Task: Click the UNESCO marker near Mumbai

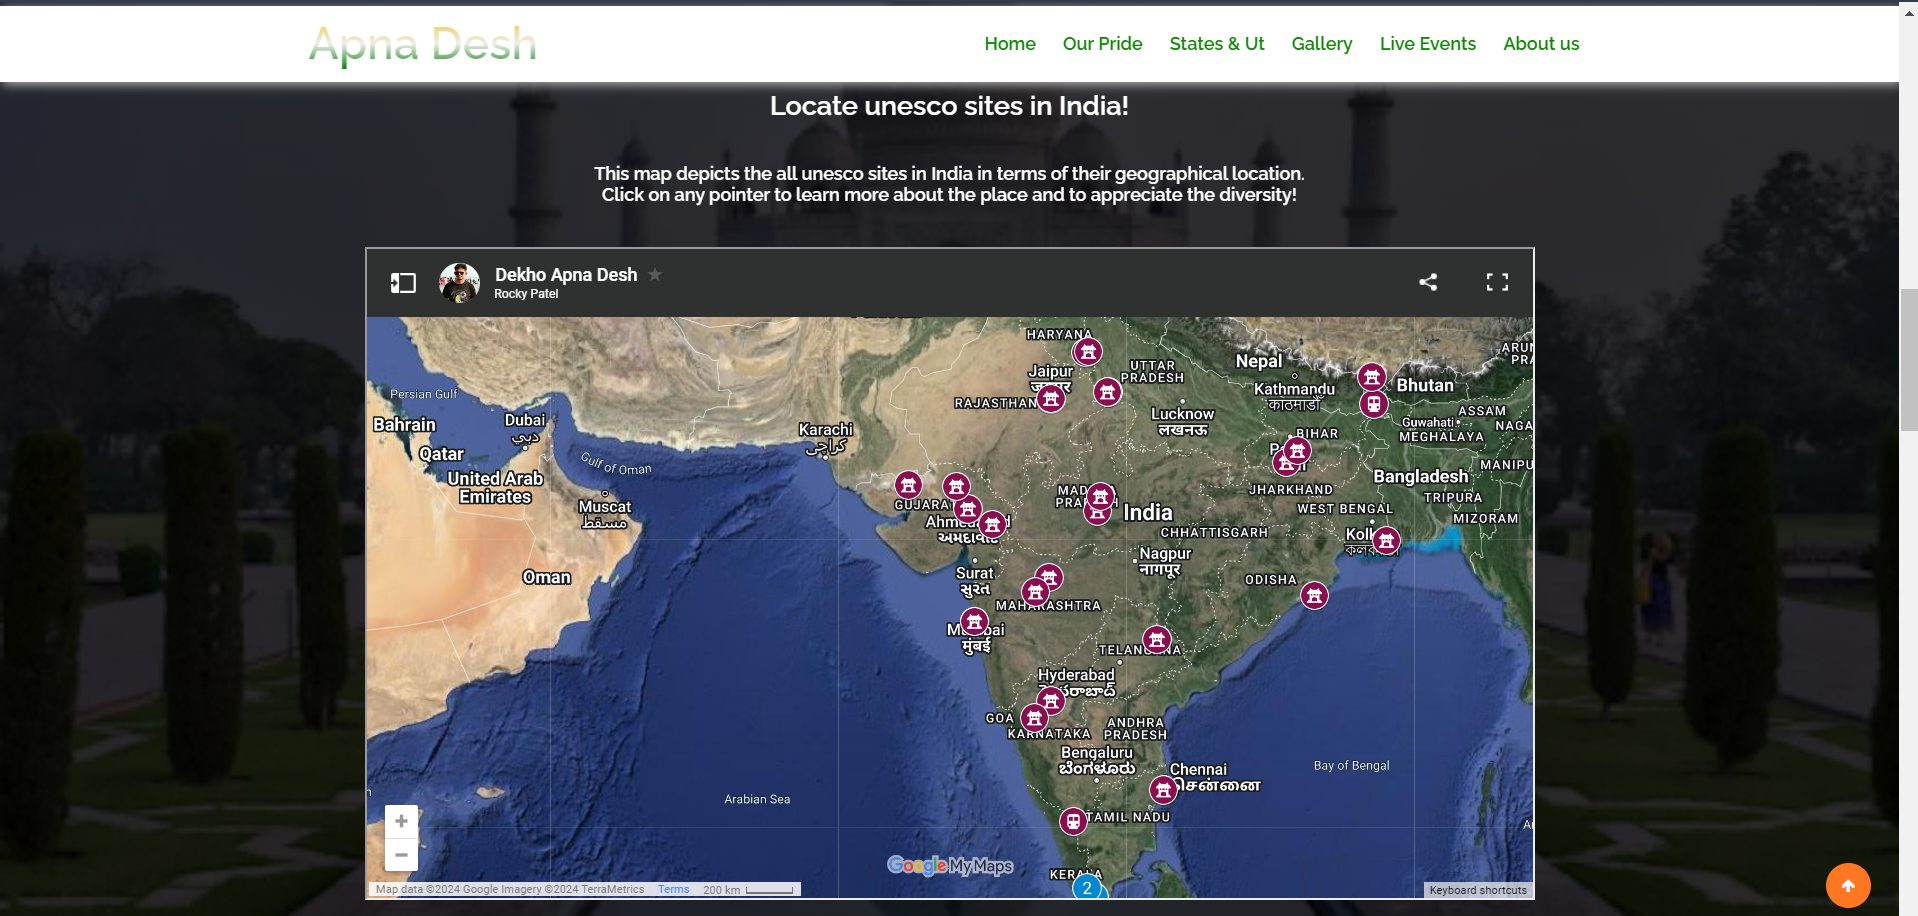Action: pos(974,621)
